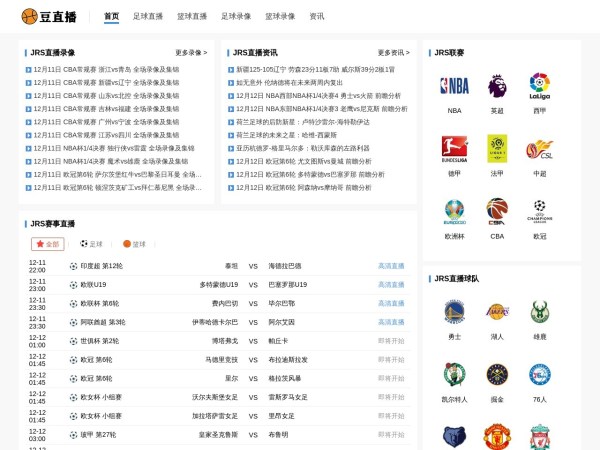
Task: Select the Lakers (湖人) team logo
Action: [x=497, y=313]
